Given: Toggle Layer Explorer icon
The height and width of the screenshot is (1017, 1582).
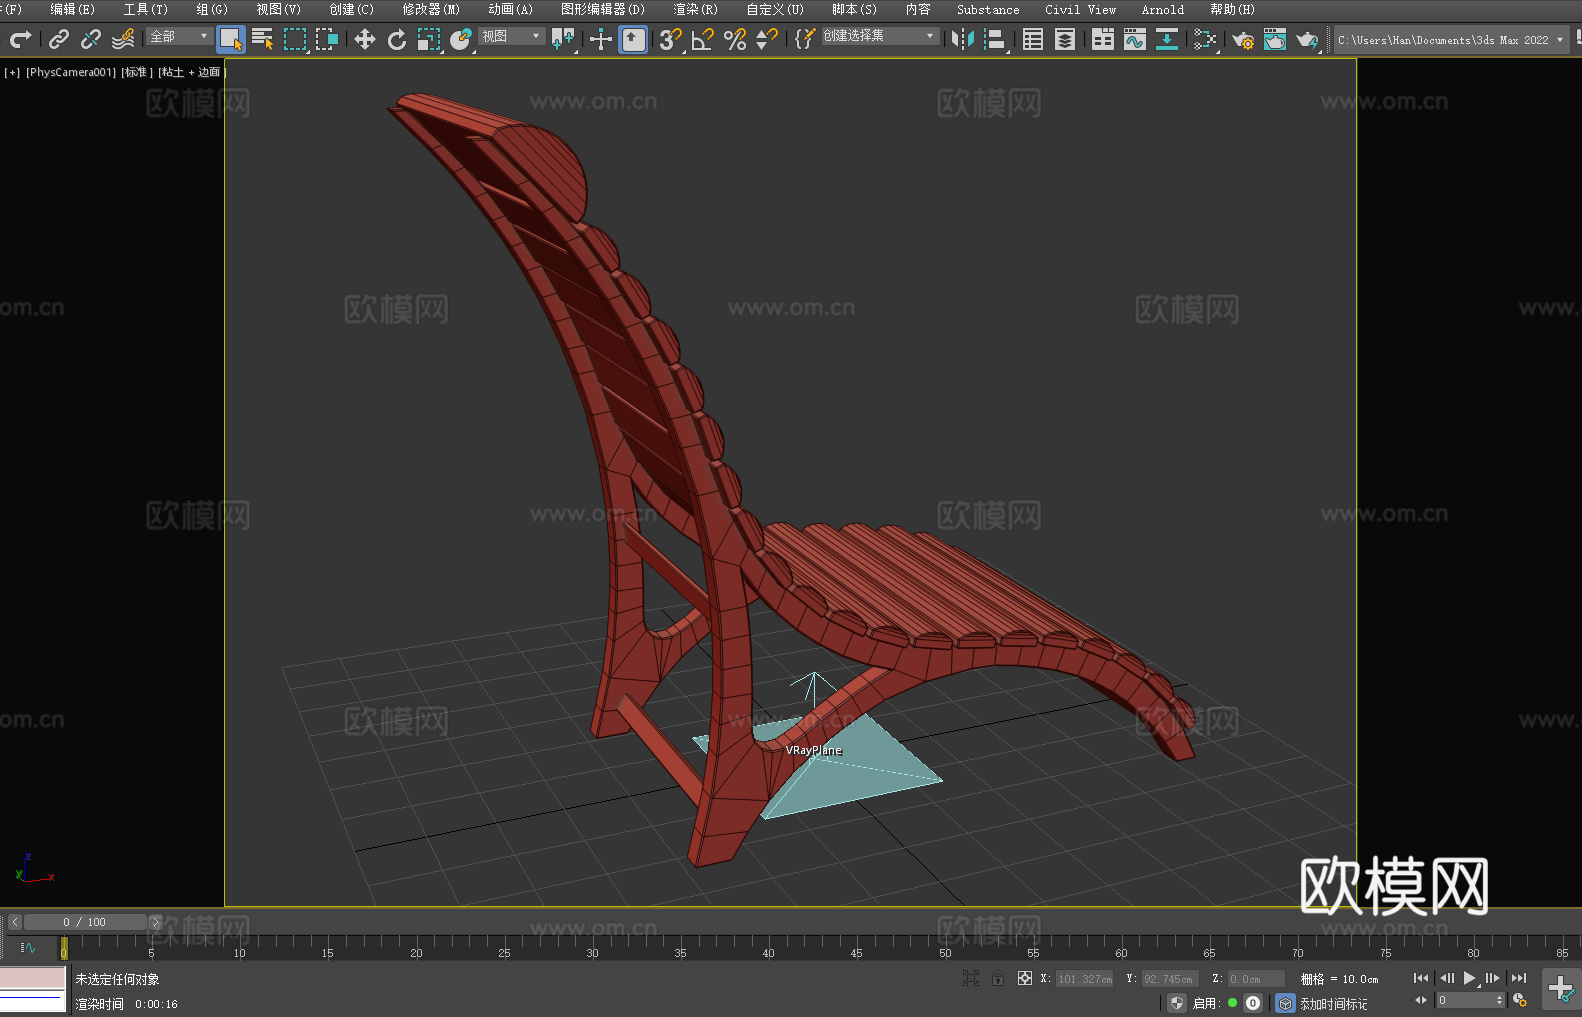Looking at the screenshot, I should point(1065,40).
